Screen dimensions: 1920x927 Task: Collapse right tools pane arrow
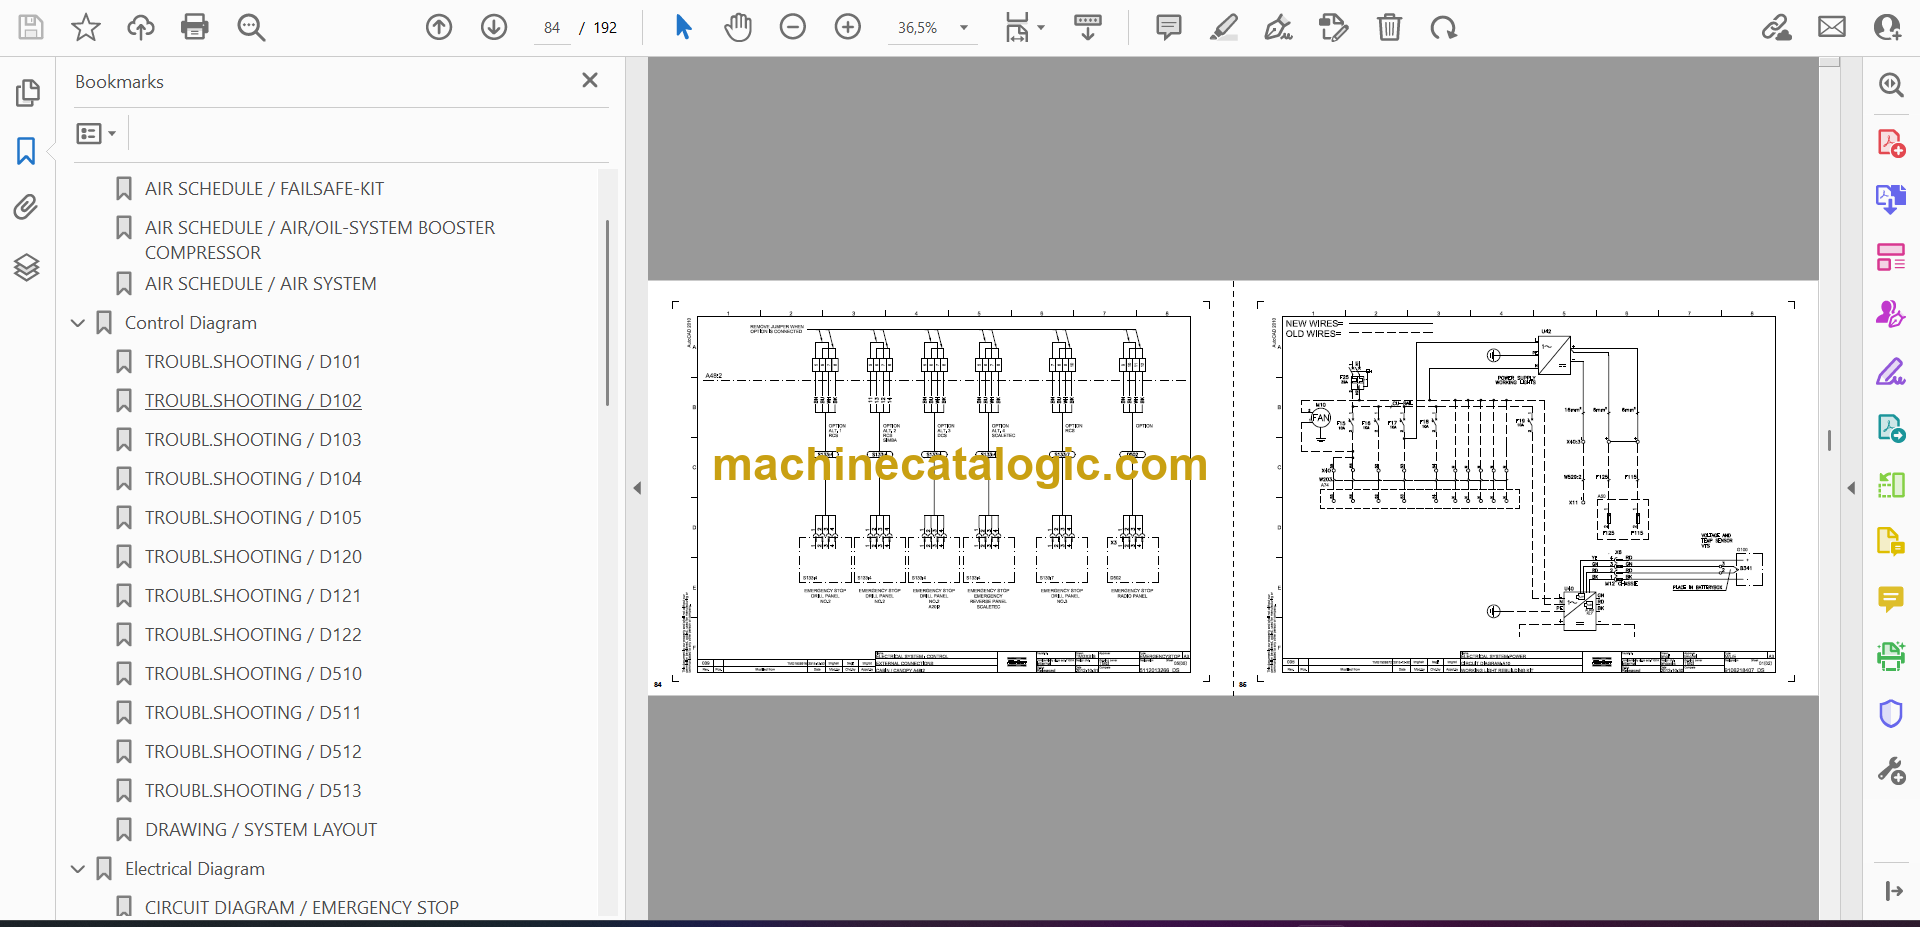[x=1851, y=488]
